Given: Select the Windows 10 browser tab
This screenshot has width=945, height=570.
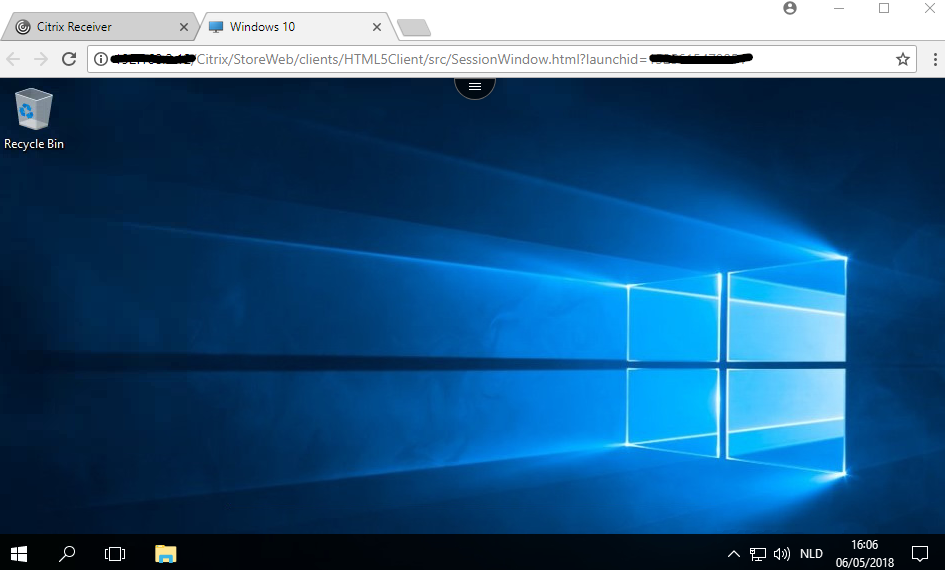Looking at the screenshot, I should click(x=297, y=27).
